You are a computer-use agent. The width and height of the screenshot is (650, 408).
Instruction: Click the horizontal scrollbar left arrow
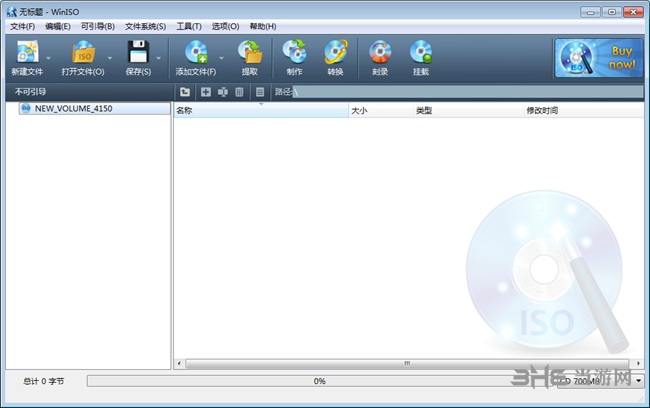coord(179,364)
